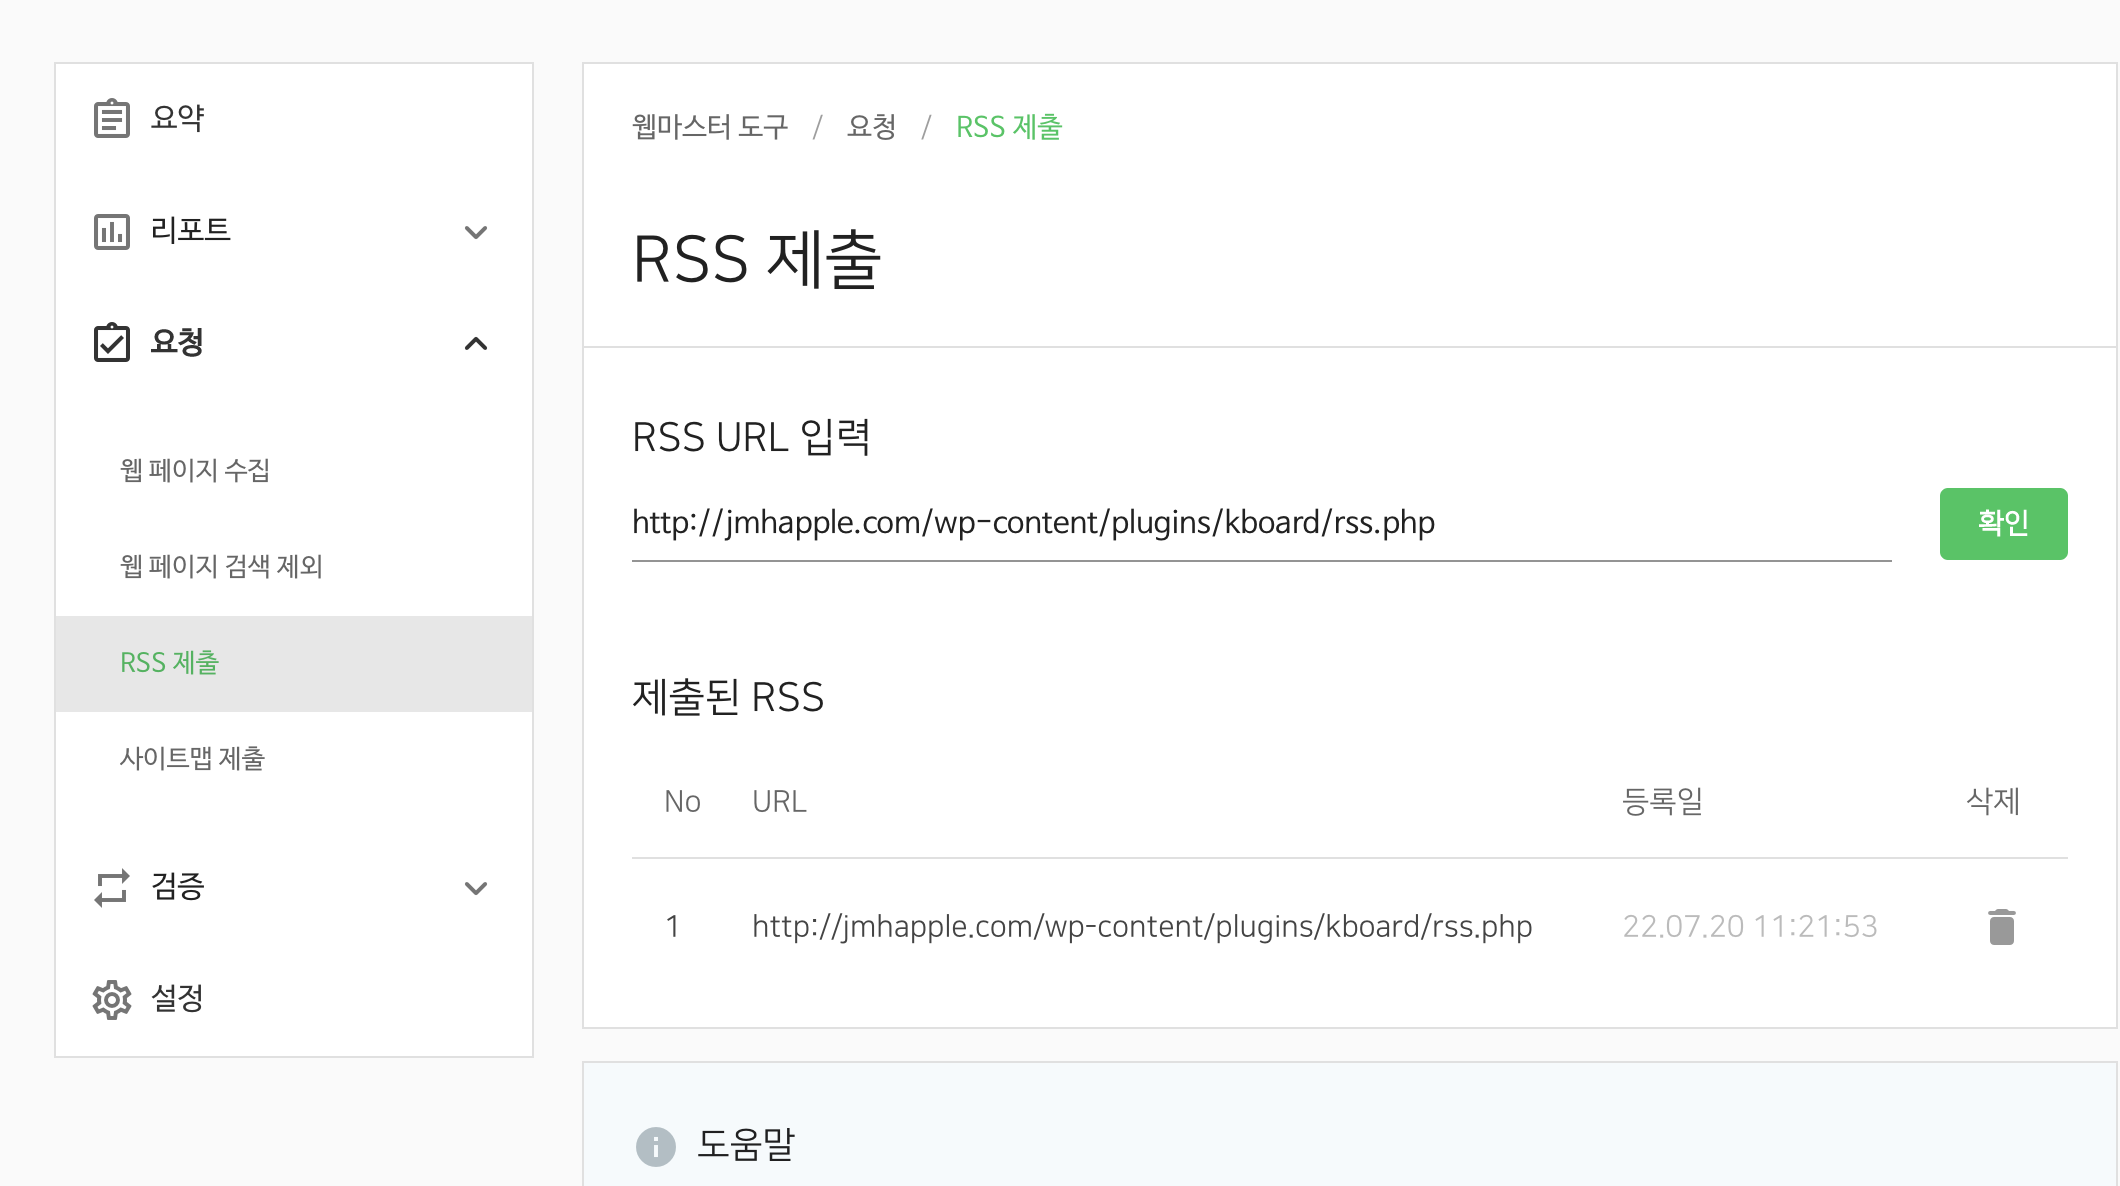Delete submitted RSS with trash icon

(2001, 927)
